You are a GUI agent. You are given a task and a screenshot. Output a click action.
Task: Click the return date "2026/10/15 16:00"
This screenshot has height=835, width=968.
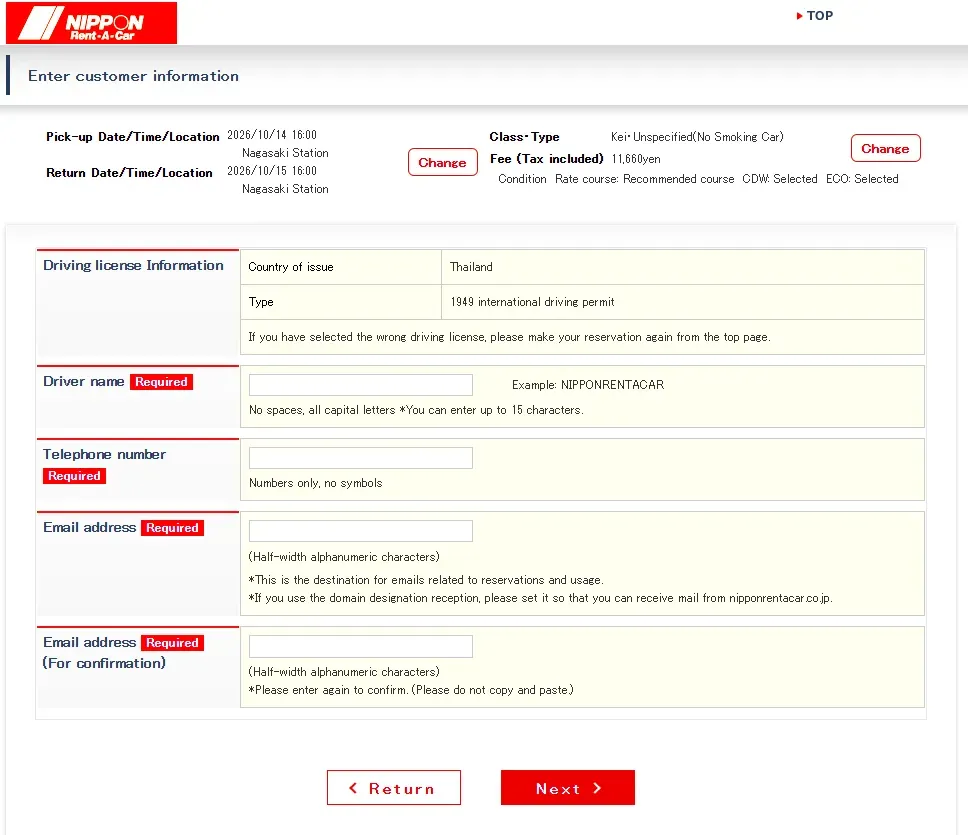click(x=272, y=170)
